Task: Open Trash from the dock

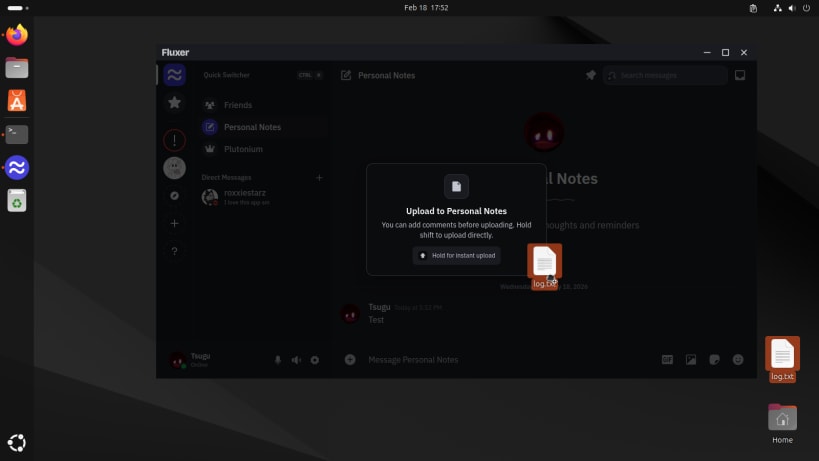Action: pos(17,200)
